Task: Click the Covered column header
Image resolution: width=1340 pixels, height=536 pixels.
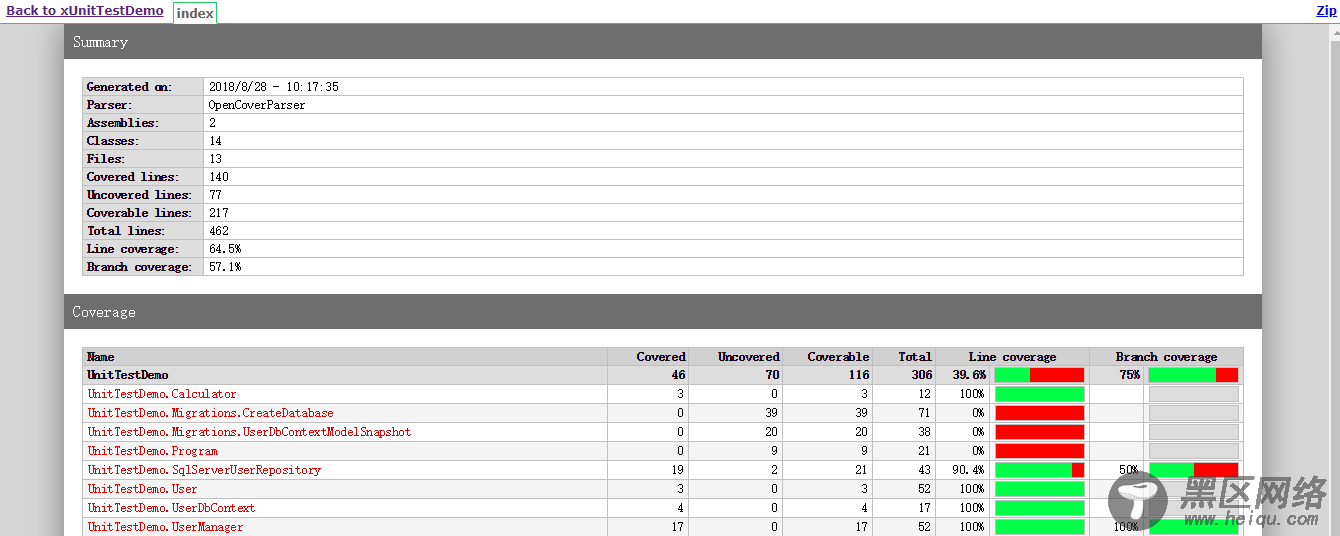Action: (661, 357)
